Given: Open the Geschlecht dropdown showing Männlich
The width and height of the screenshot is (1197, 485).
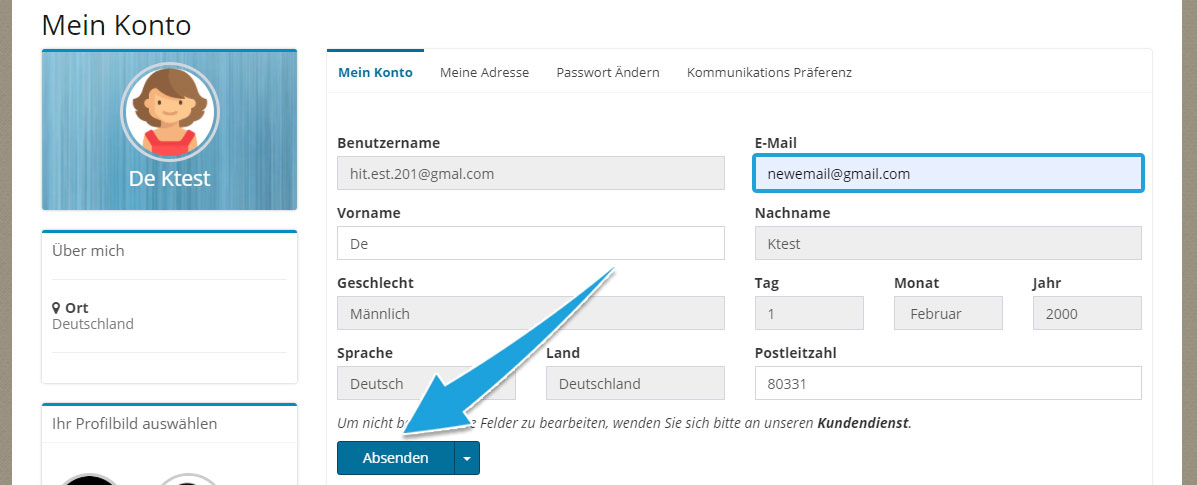Looking at the screenshot, I should tap(531, 313).
